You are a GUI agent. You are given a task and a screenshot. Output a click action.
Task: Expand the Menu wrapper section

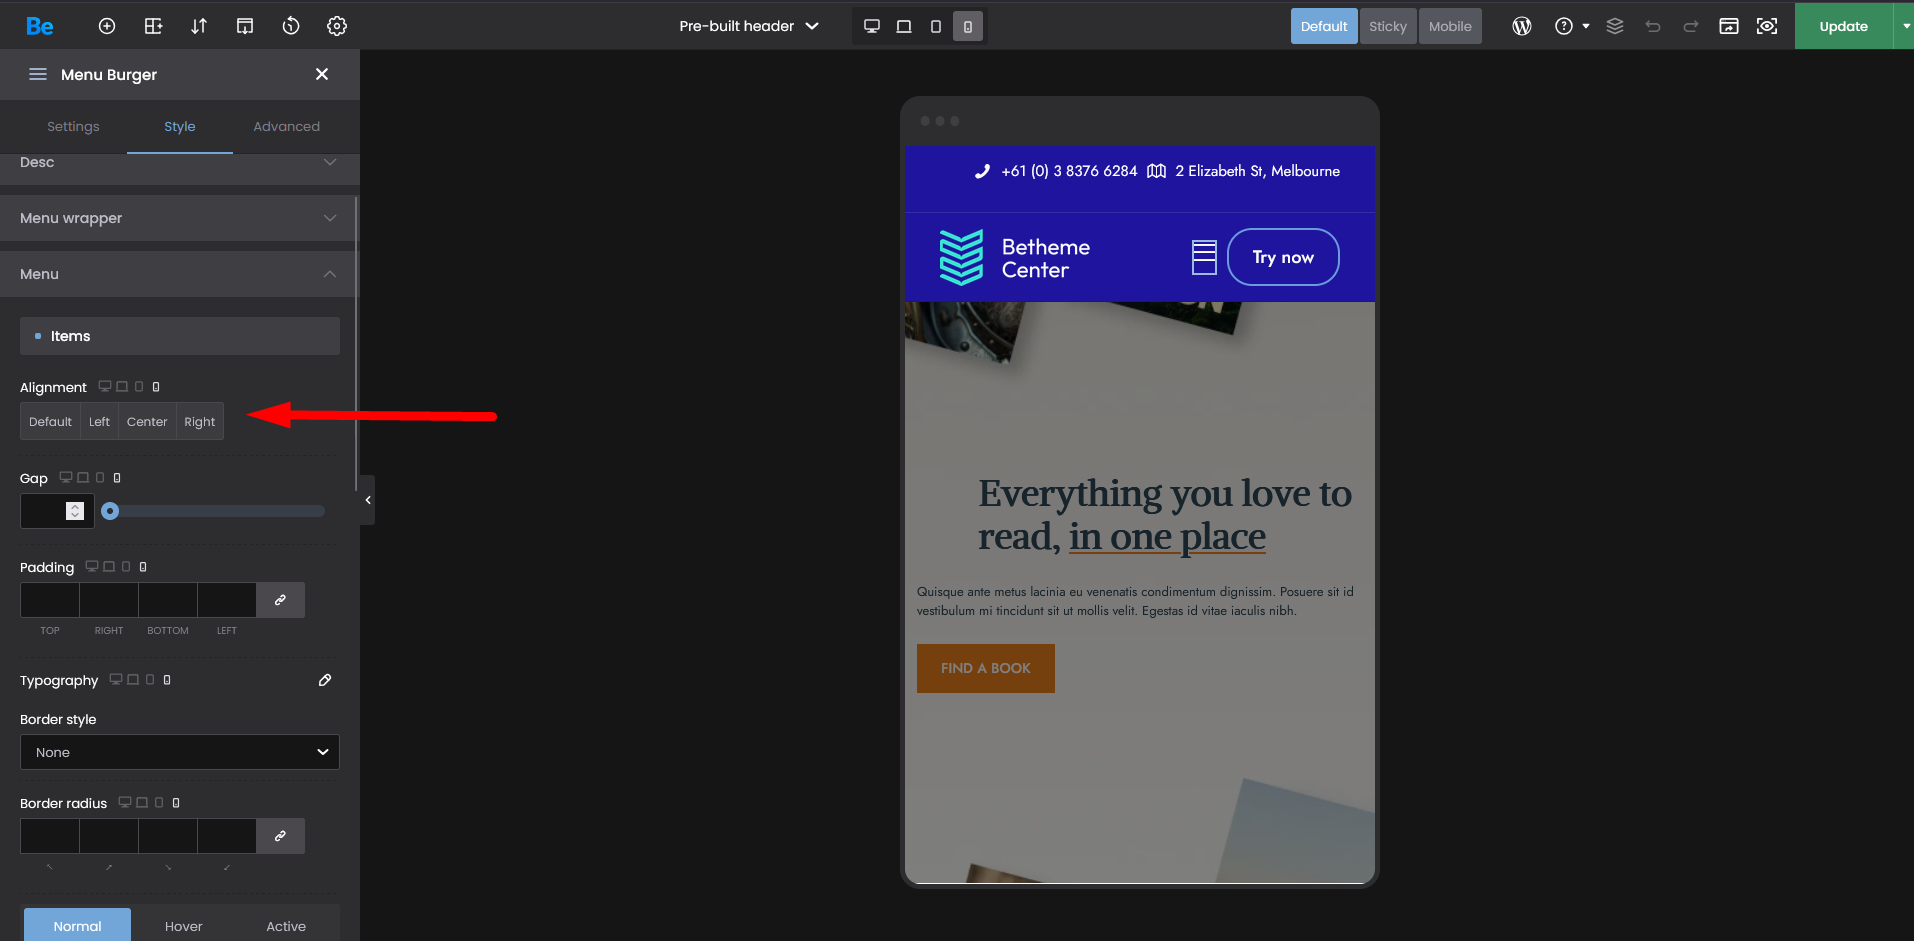point(180,218)
